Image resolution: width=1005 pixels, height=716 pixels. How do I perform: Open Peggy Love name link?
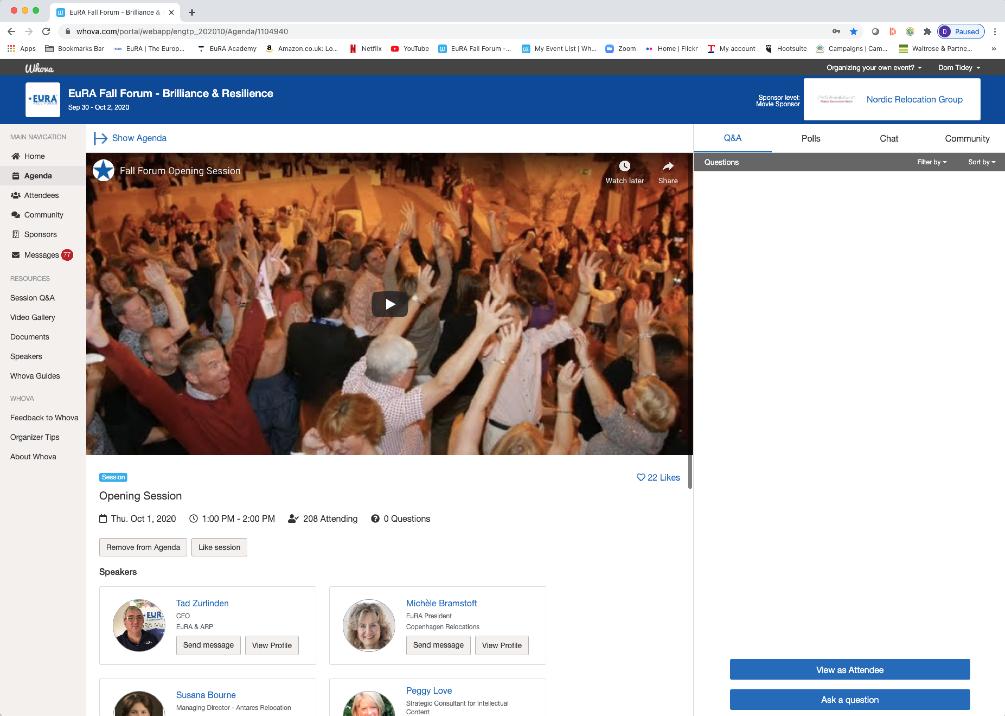tap(429, 690)
